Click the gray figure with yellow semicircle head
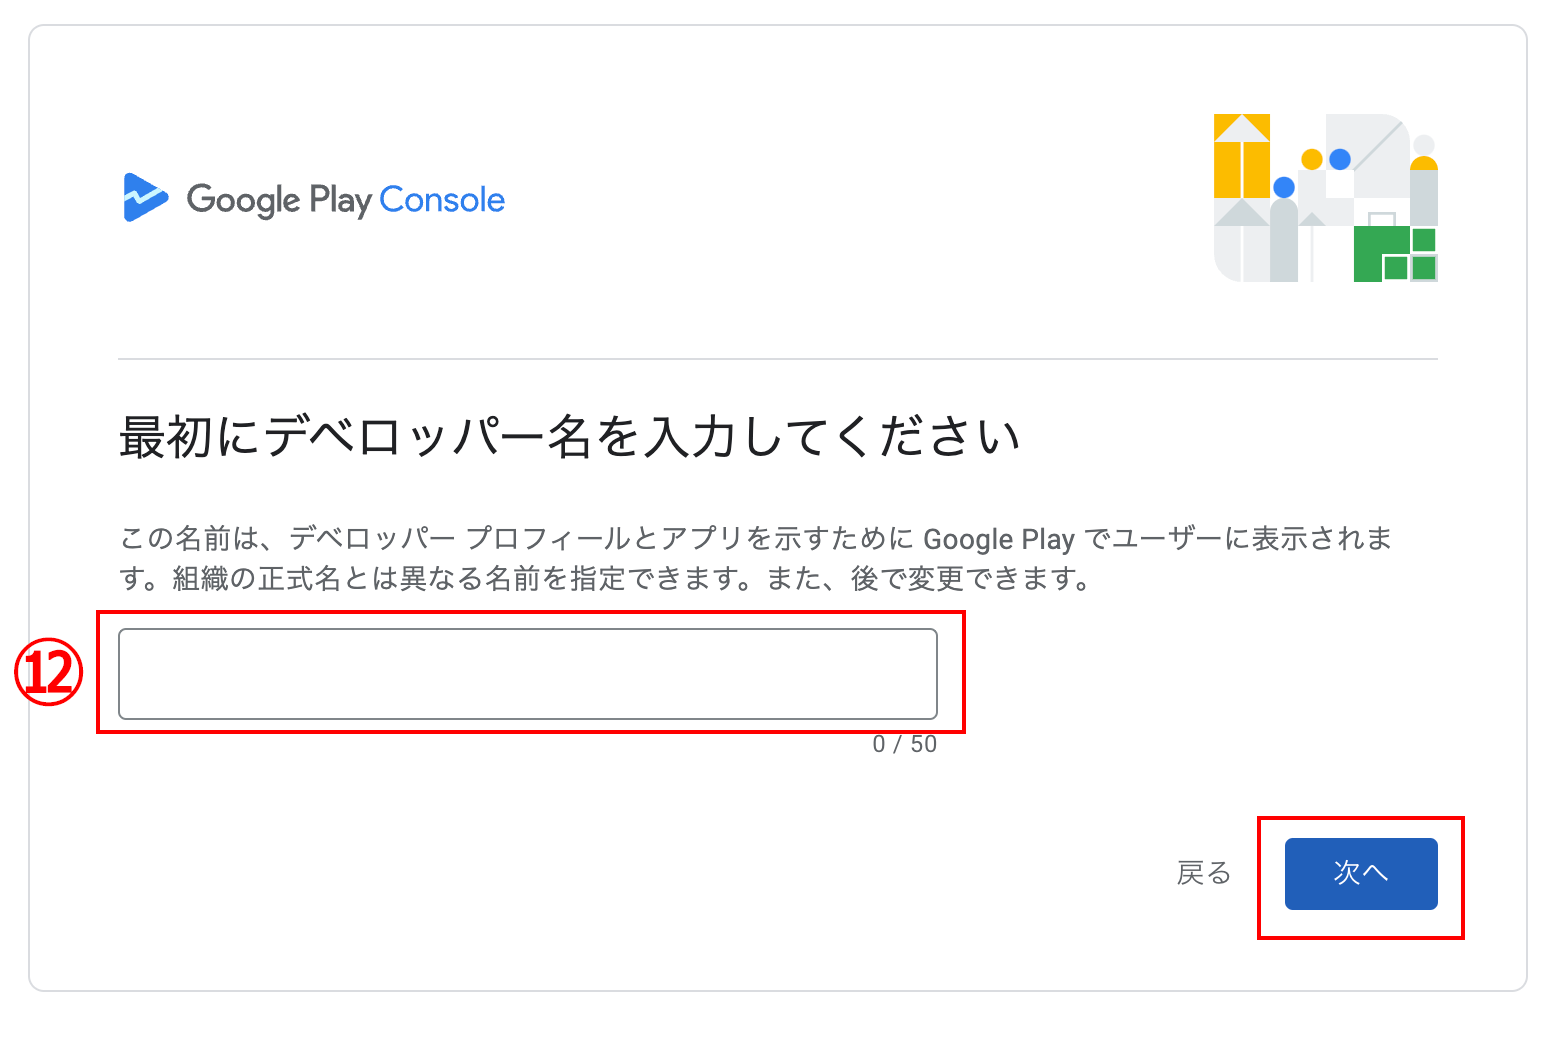Image resolution: width=1566 pixels, height=1054 pixels. click(x=1424, y=190)
